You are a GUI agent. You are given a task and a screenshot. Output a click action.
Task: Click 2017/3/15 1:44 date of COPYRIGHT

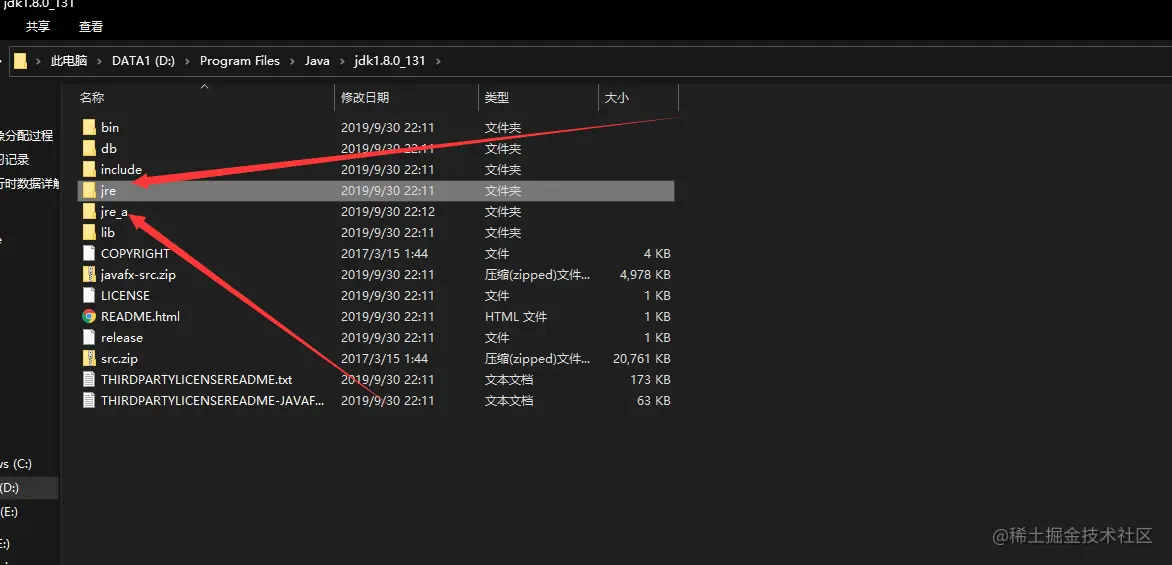click(x=384, y=253)
